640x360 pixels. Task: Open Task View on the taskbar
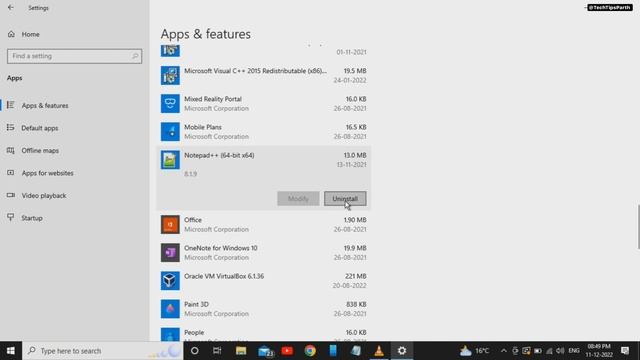(x=217, y=351)
